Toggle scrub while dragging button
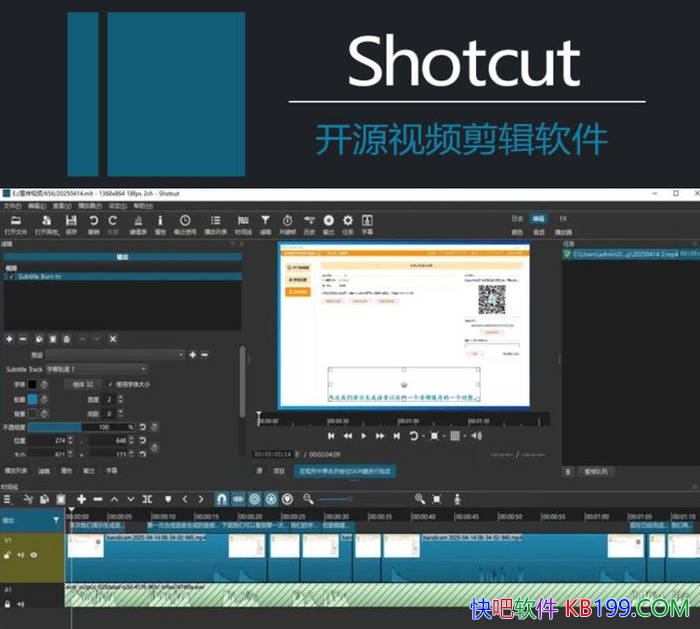 pyautogui.click(x=238, y=499)
